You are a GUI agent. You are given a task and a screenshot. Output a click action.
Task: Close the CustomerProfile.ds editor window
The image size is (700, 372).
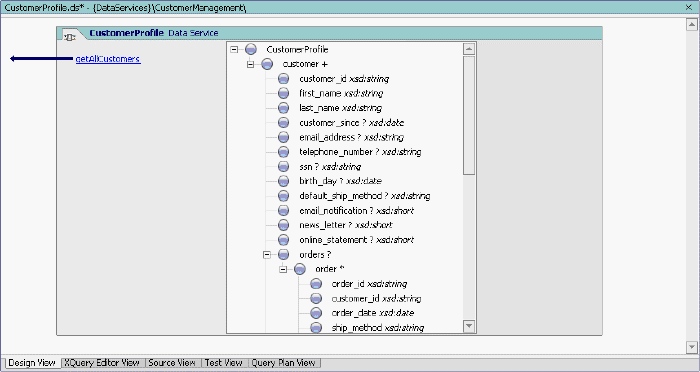pyautogui.click(x=689, y=7)
